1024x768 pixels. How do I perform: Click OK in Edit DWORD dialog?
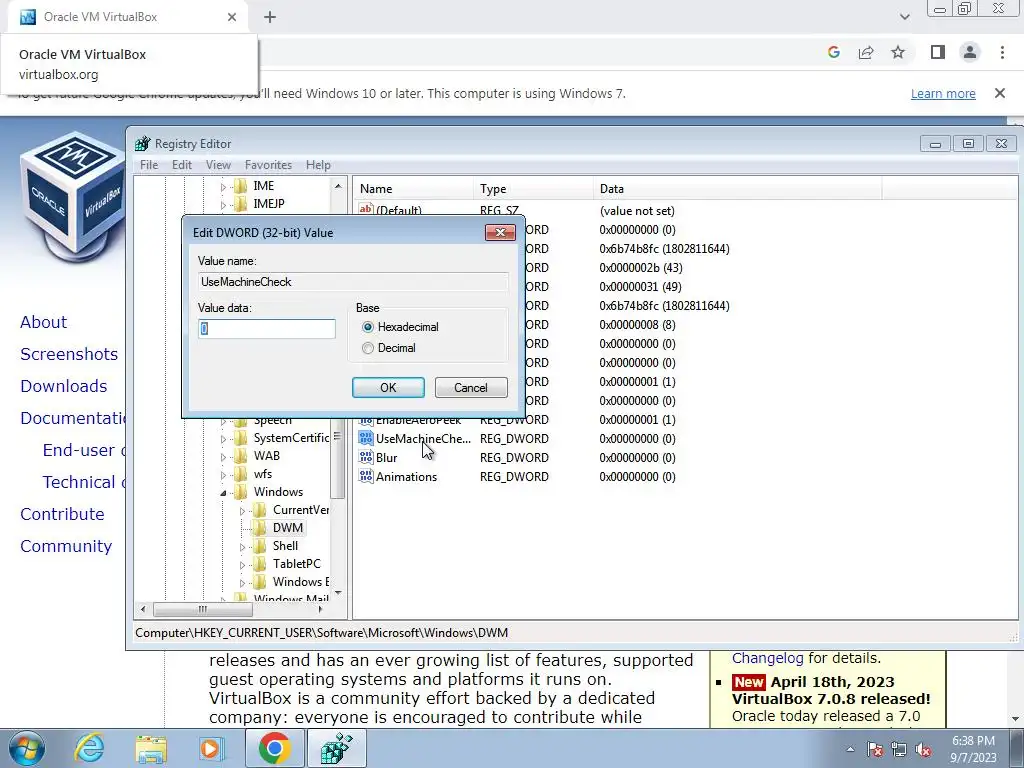[x=388, y=387]
